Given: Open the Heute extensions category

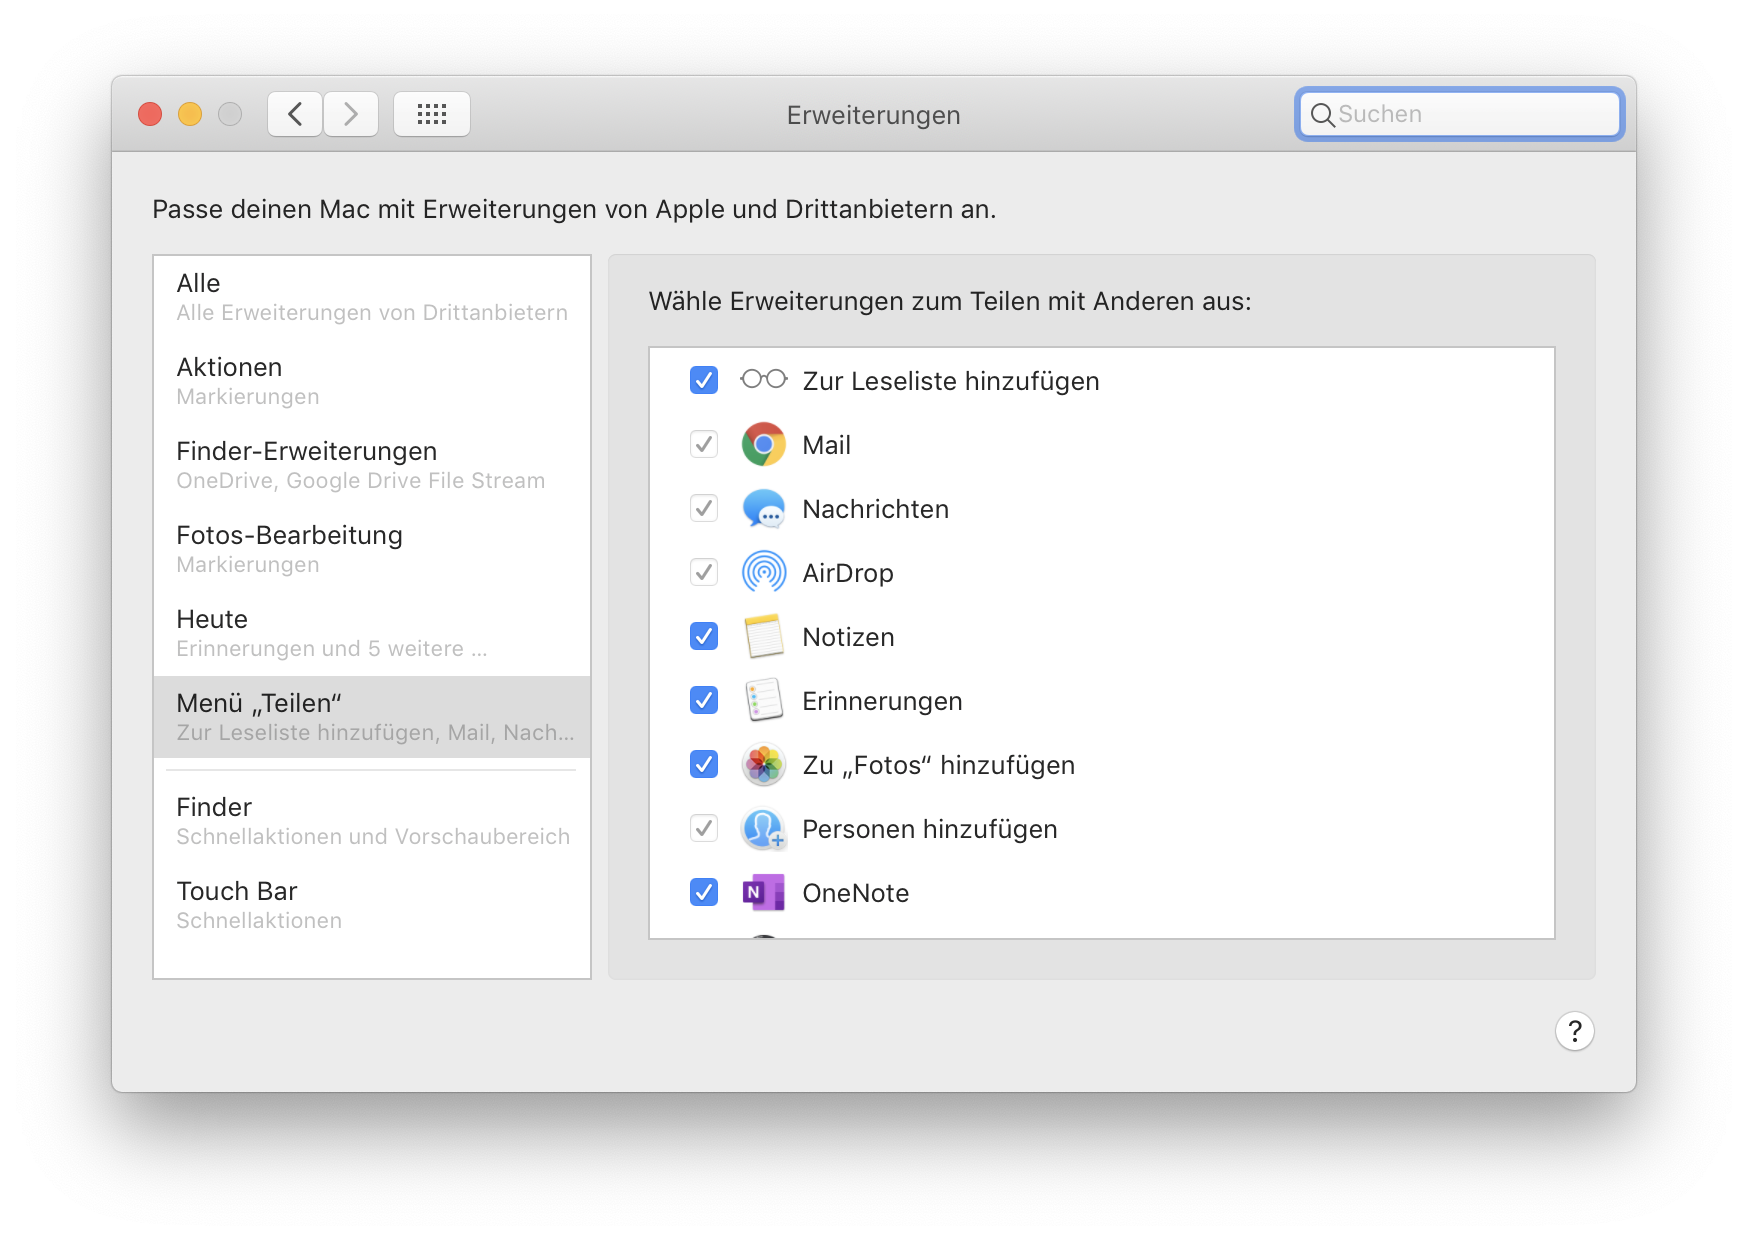Looking at the screenshot, I should 371,633.
